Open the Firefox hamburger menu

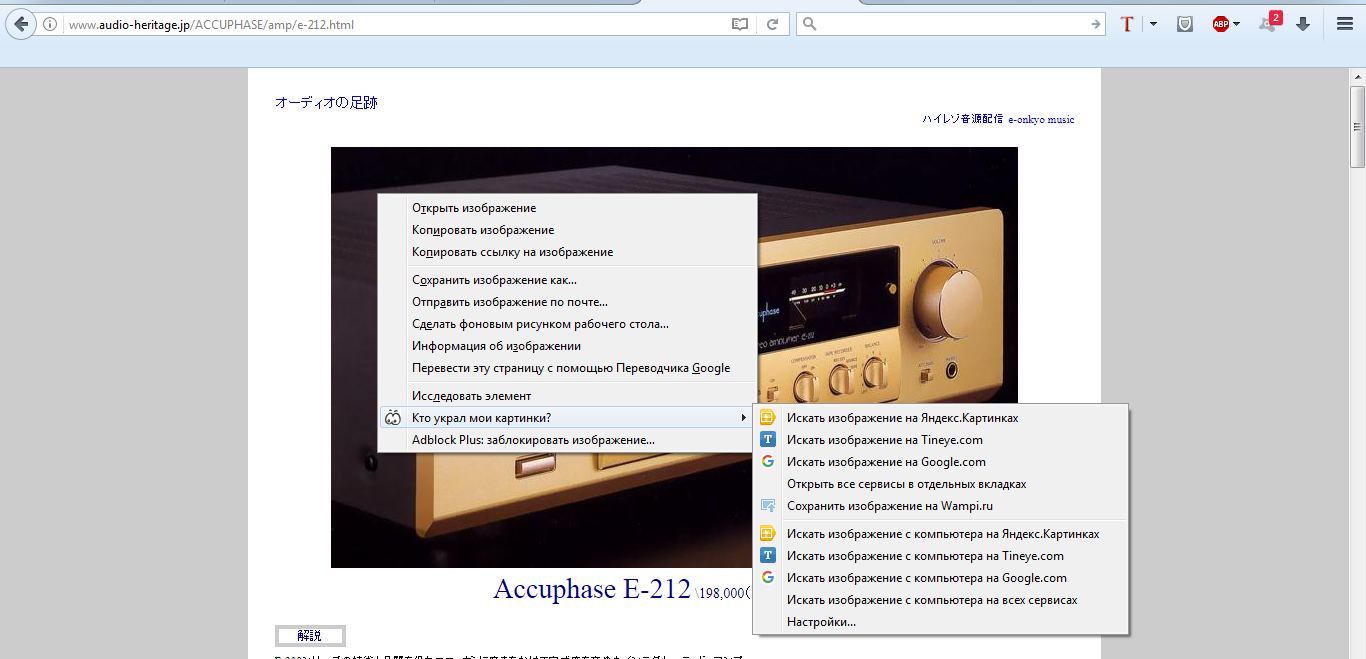[x=1345, y=24]
